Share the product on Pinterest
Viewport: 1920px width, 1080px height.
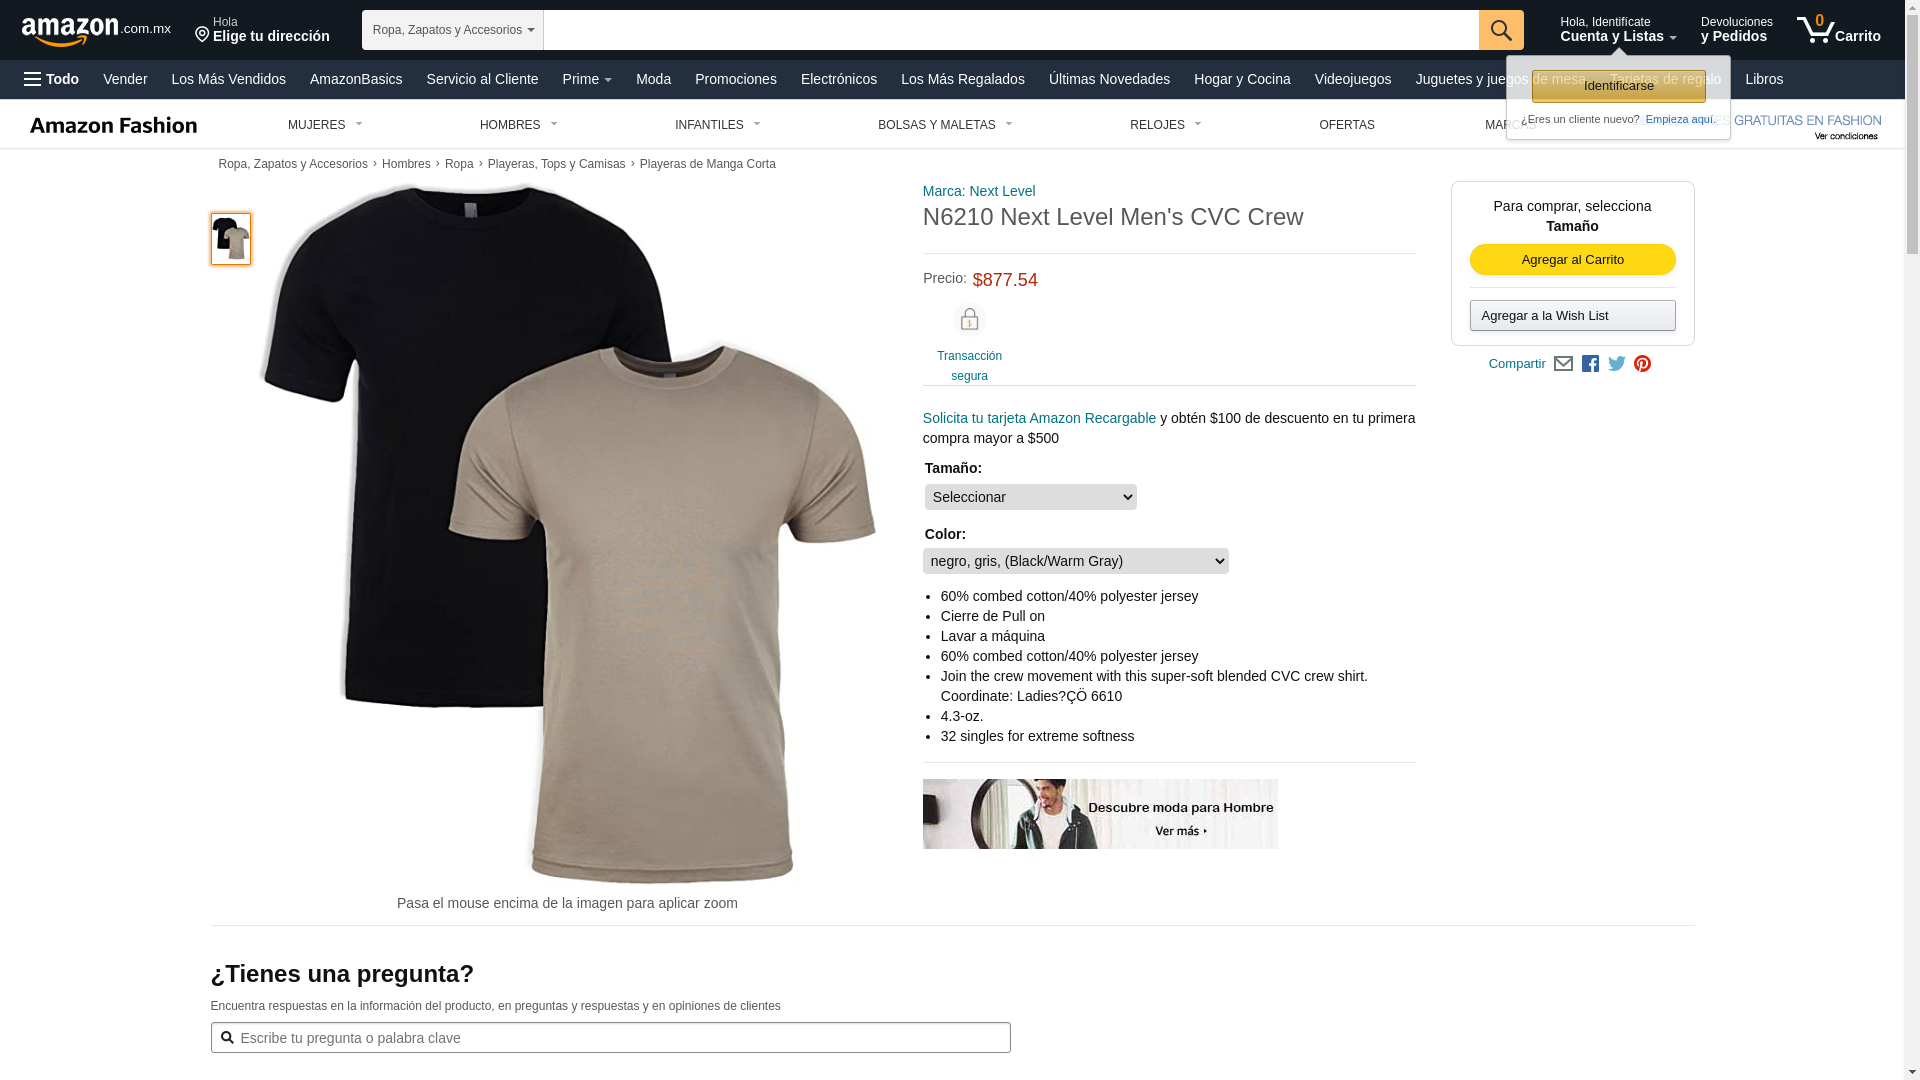click(x=1642, y=364)
